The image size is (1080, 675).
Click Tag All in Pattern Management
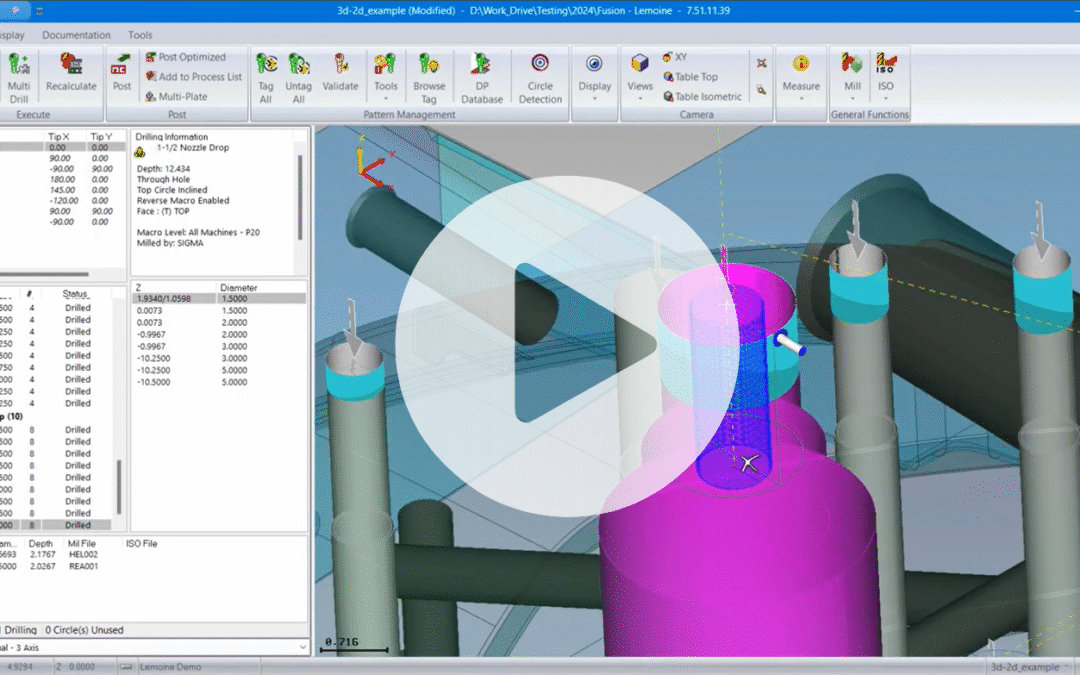pyautogui.click(x=265, y=77)
